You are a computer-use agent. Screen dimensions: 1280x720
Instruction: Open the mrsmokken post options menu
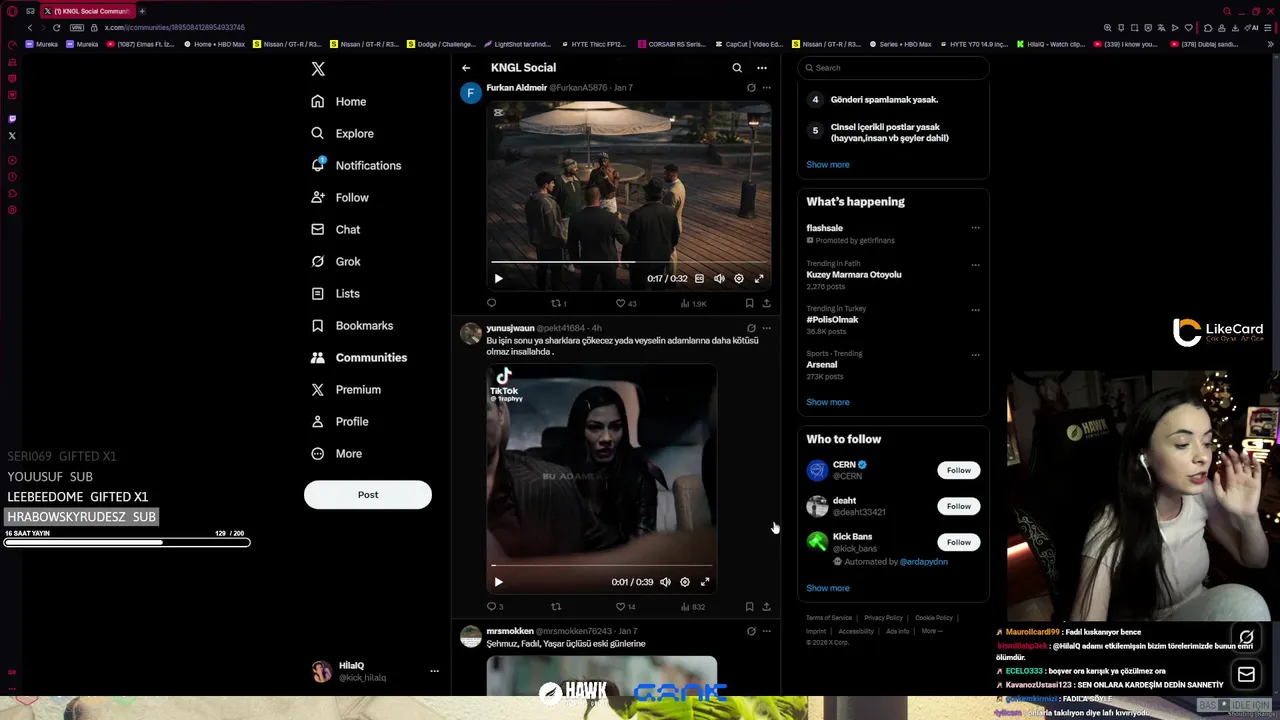767,631
